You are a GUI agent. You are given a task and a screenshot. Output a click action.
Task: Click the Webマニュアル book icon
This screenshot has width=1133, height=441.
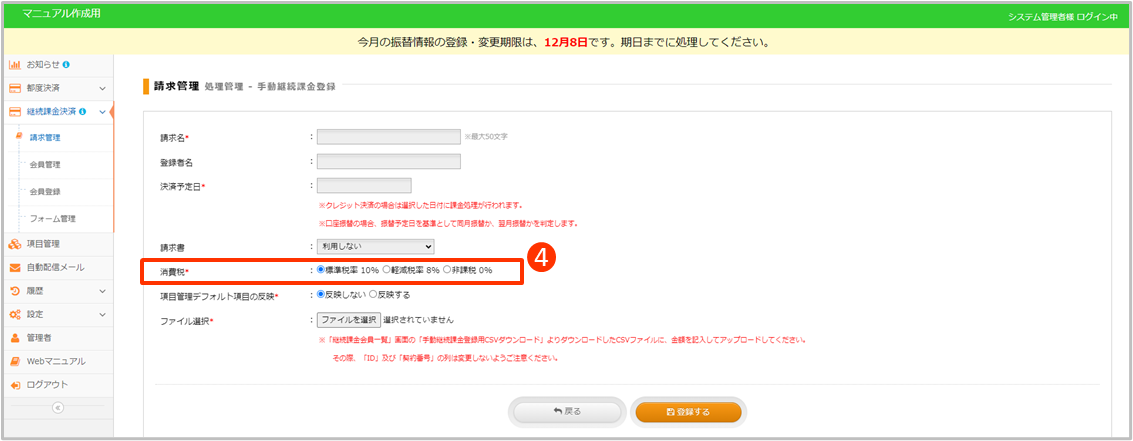pyautogui.click(x=15, y=361)
